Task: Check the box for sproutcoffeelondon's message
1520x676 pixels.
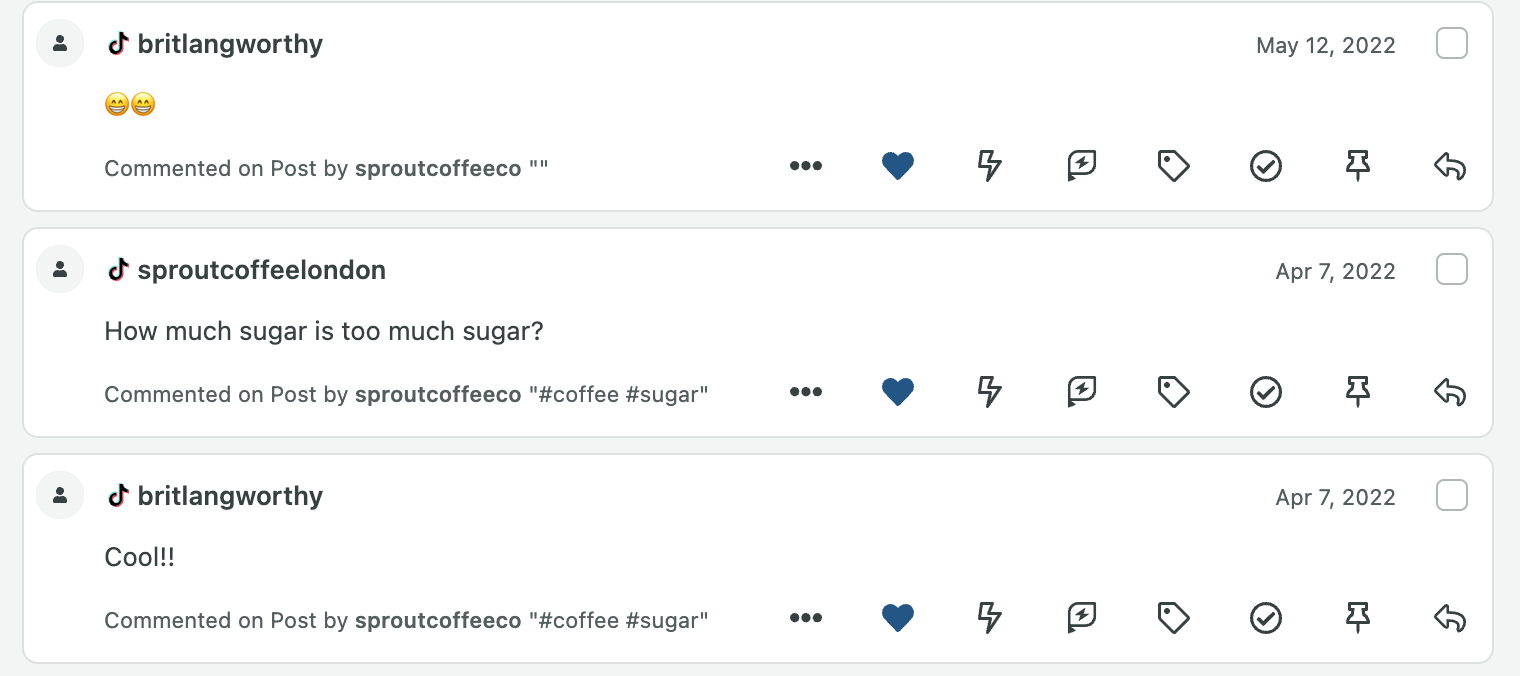Action: [x=1452, y=270]
